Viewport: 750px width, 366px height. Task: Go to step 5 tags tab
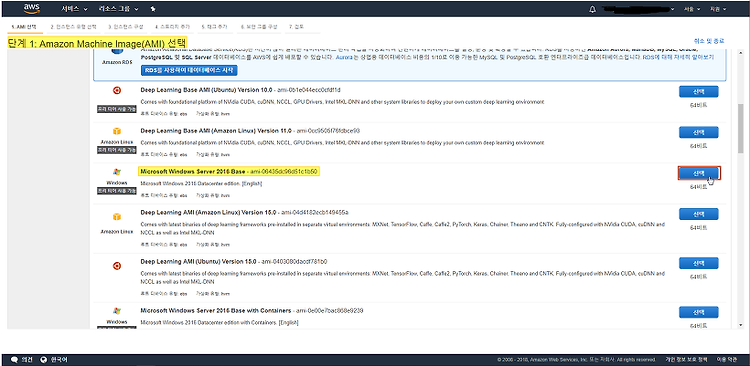214,27
